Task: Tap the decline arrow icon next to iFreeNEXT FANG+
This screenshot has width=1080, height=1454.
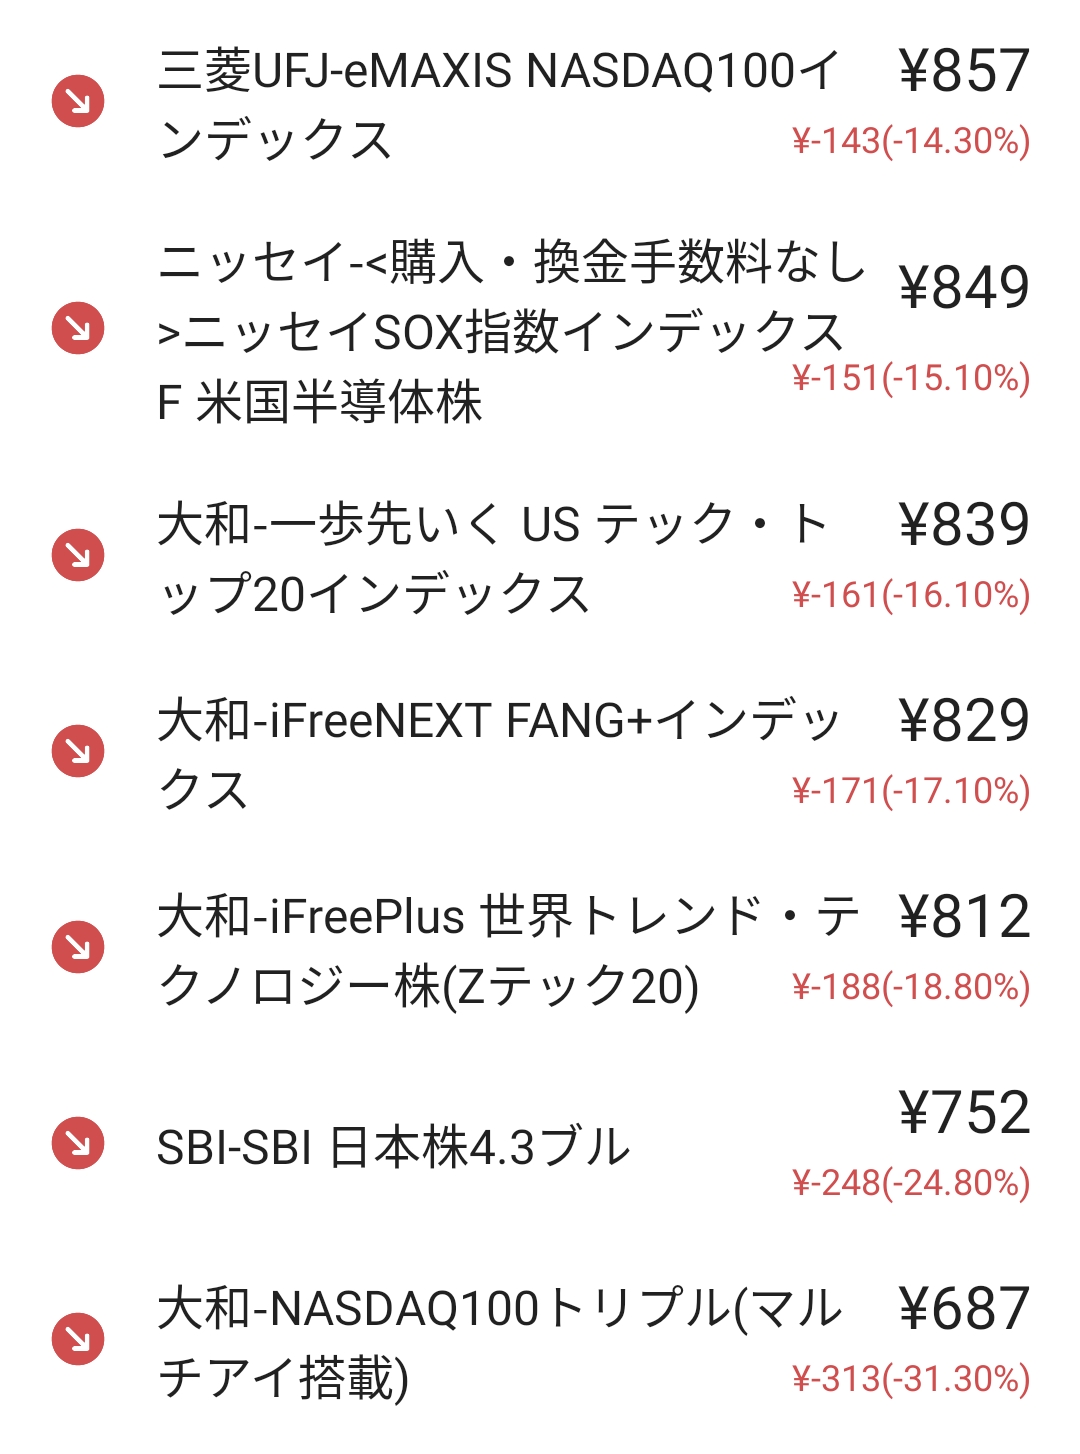Action: (78, 751)
